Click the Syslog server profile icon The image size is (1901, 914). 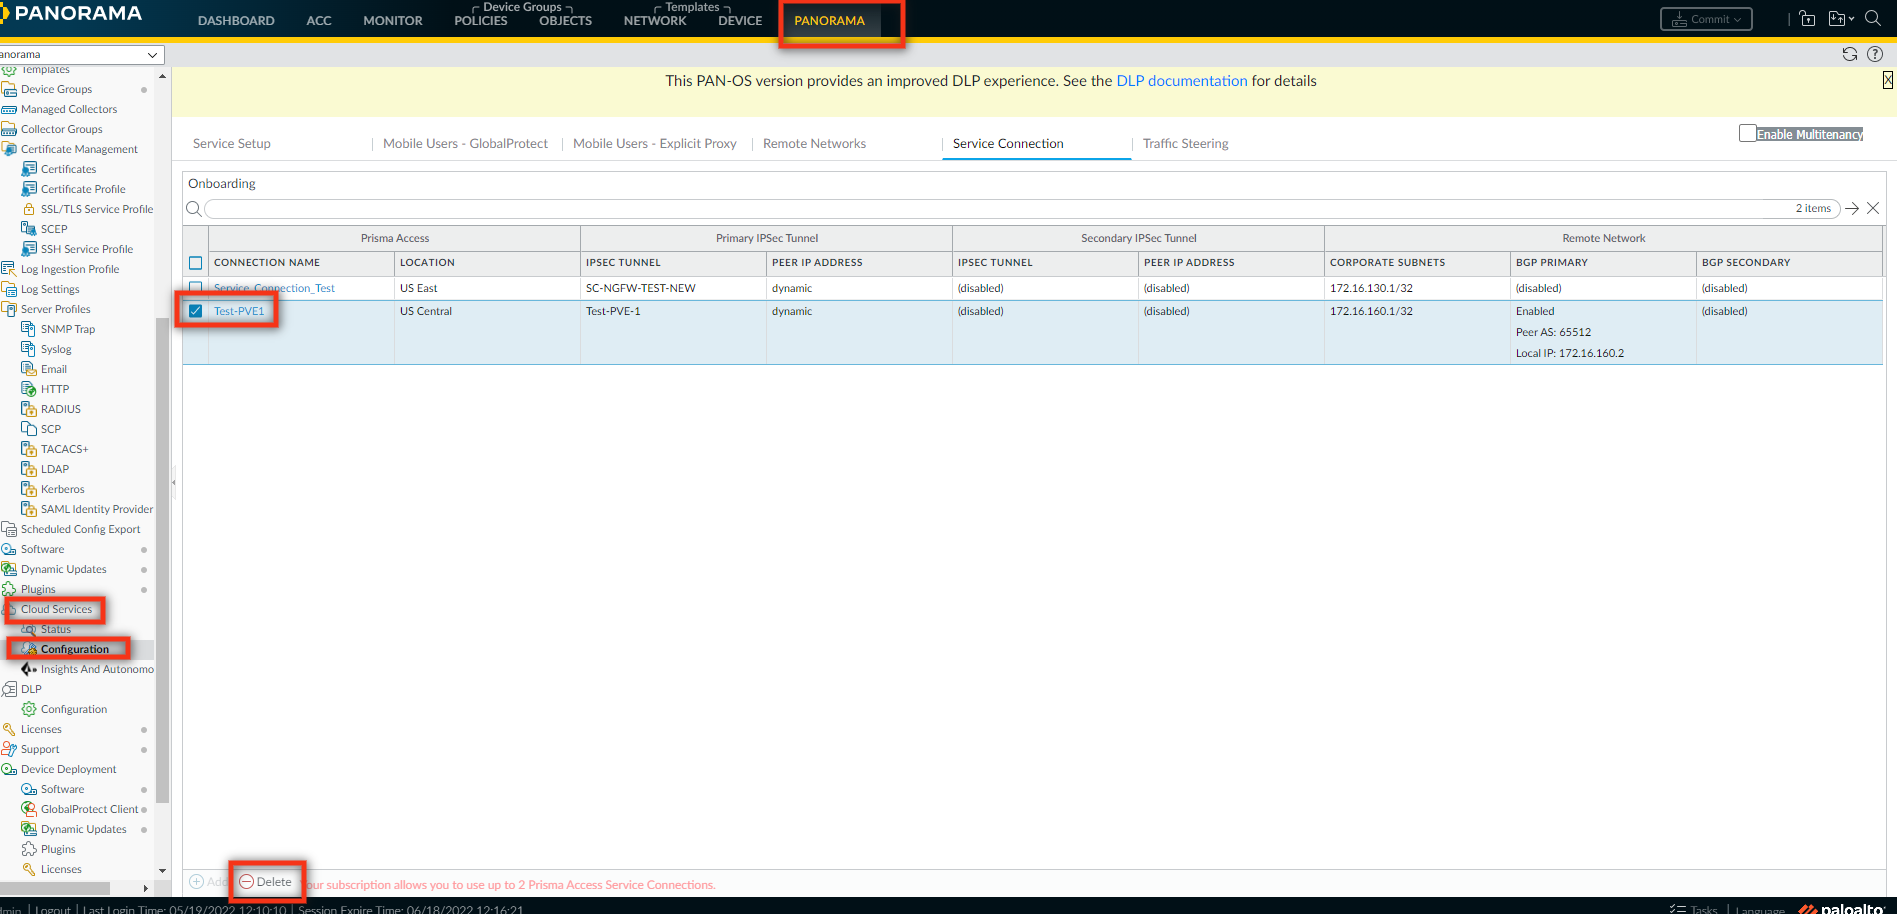click(x=29, y=349)
